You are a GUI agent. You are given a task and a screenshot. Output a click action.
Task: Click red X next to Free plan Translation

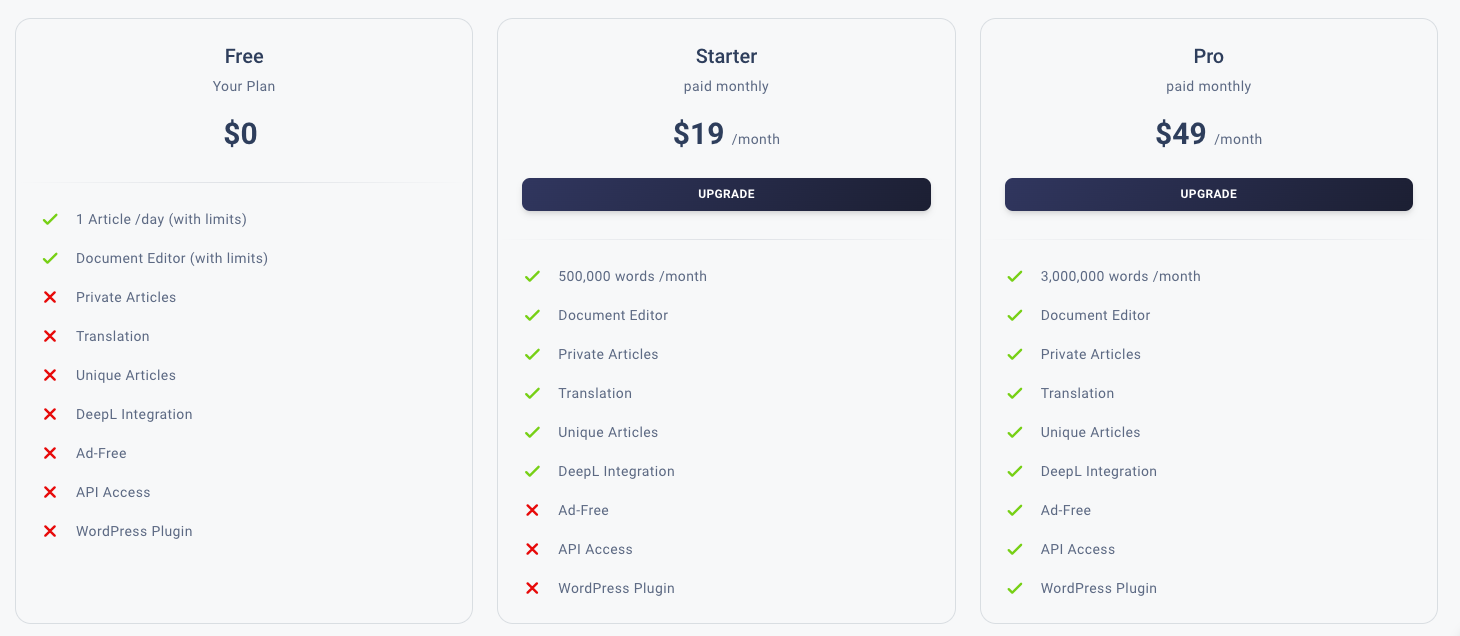tap(50, 336)
